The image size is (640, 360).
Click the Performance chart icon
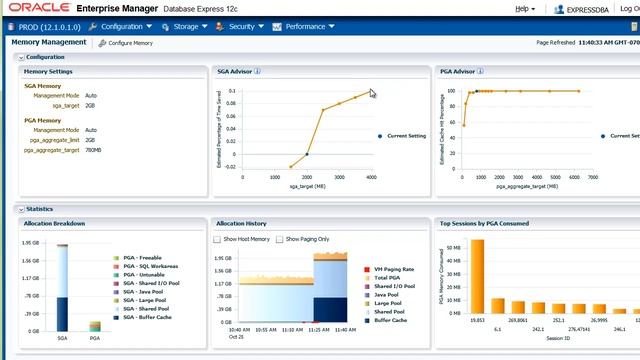click(x=277, y=27)
